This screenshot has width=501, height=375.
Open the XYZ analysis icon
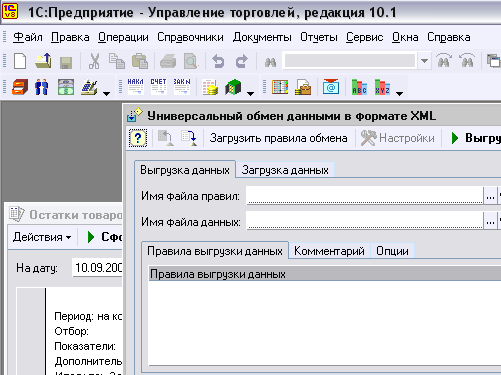pos(382,87)
